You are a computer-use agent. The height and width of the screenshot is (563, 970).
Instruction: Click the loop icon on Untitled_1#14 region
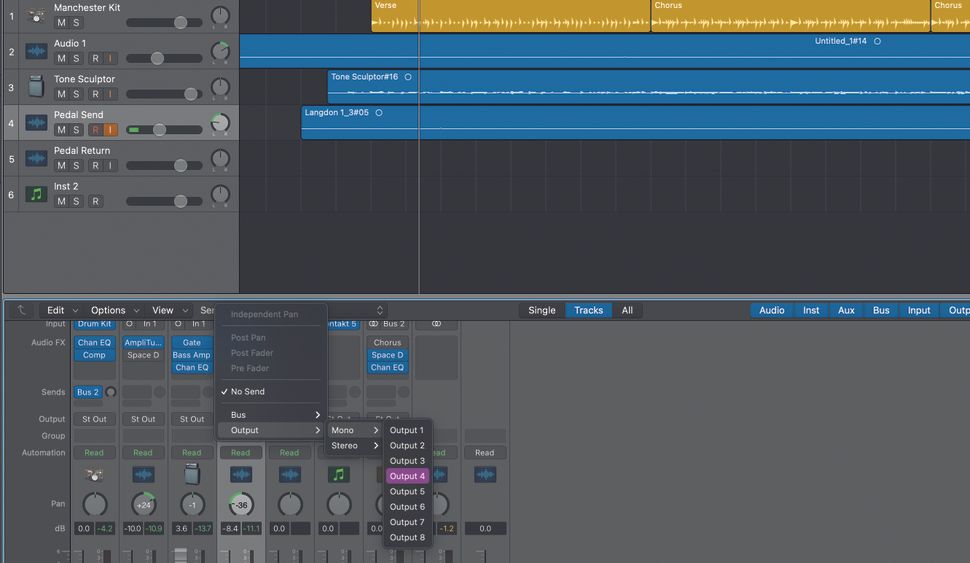click(x=877, y=41)
